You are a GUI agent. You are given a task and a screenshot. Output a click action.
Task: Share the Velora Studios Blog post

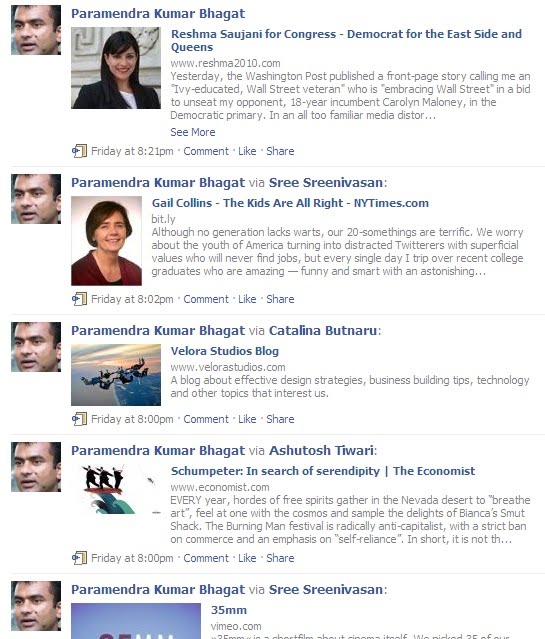click(280, 419)
